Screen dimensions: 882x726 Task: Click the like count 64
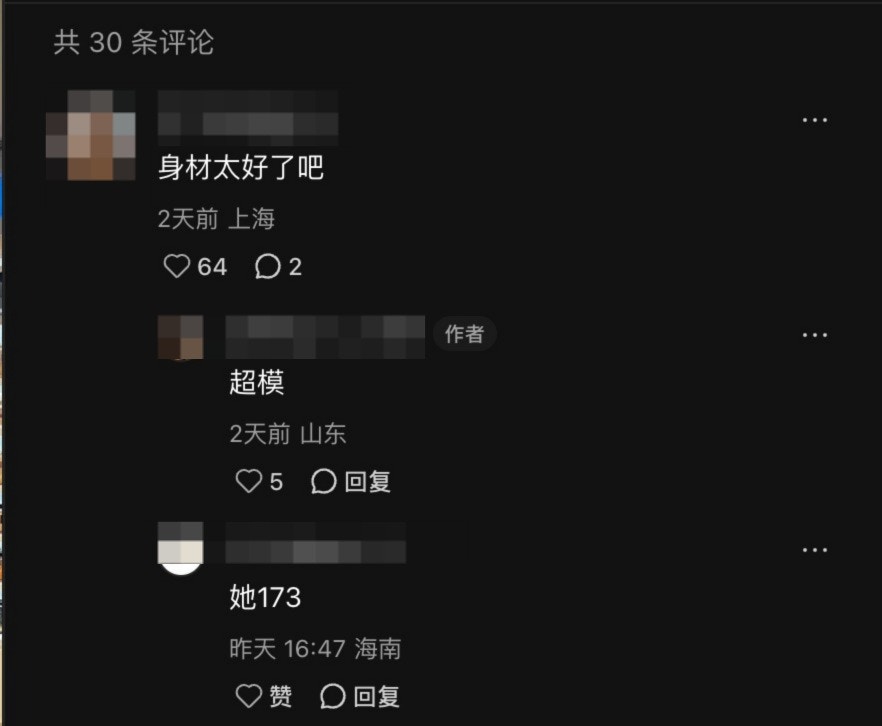[x=212, y=267]
